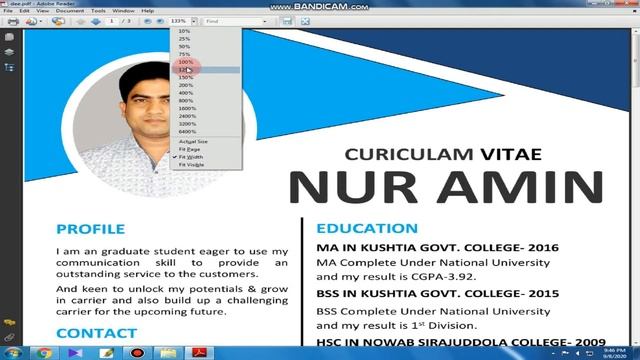640x360 pixels.
Task: Select 3200% zoom from the list
Action: [206, 124]
